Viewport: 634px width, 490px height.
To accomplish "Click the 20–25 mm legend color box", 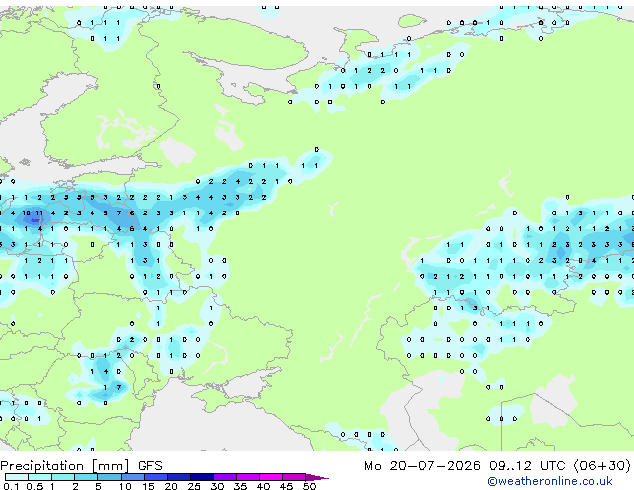I will [x=179, y=477].
